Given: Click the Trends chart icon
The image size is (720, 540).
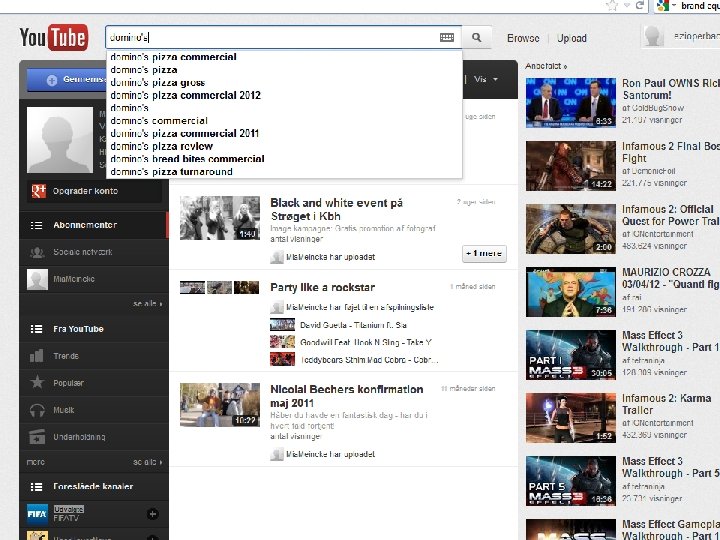Looking at the screenshot, I should 37,356.
